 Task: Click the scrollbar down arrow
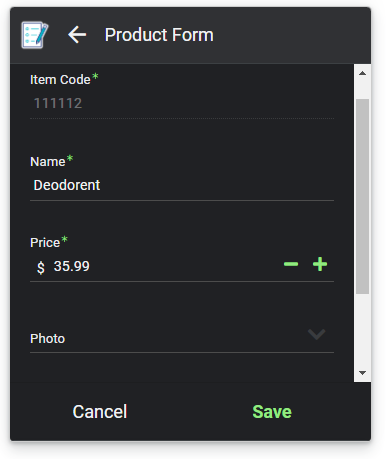coord(362,373)
